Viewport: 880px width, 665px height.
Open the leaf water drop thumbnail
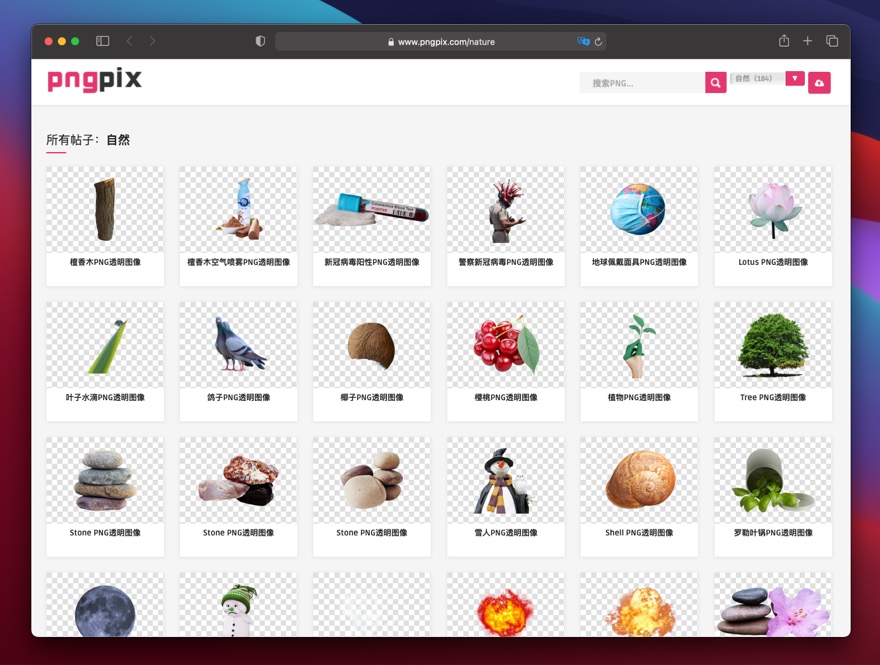pyautogui.click(x=105, y=345)
